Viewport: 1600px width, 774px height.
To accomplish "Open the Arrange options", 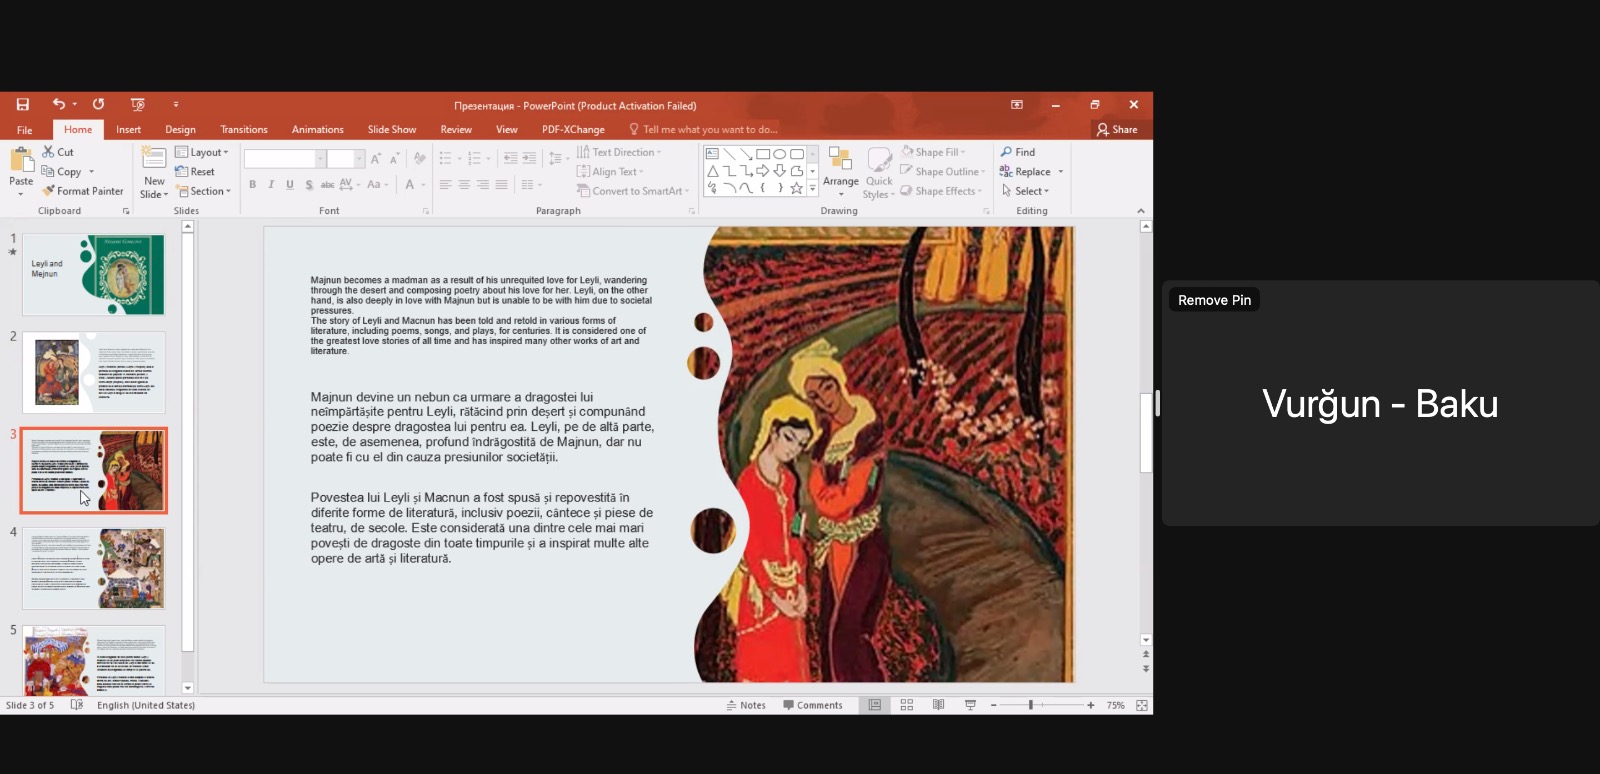I will coord(841,170).
